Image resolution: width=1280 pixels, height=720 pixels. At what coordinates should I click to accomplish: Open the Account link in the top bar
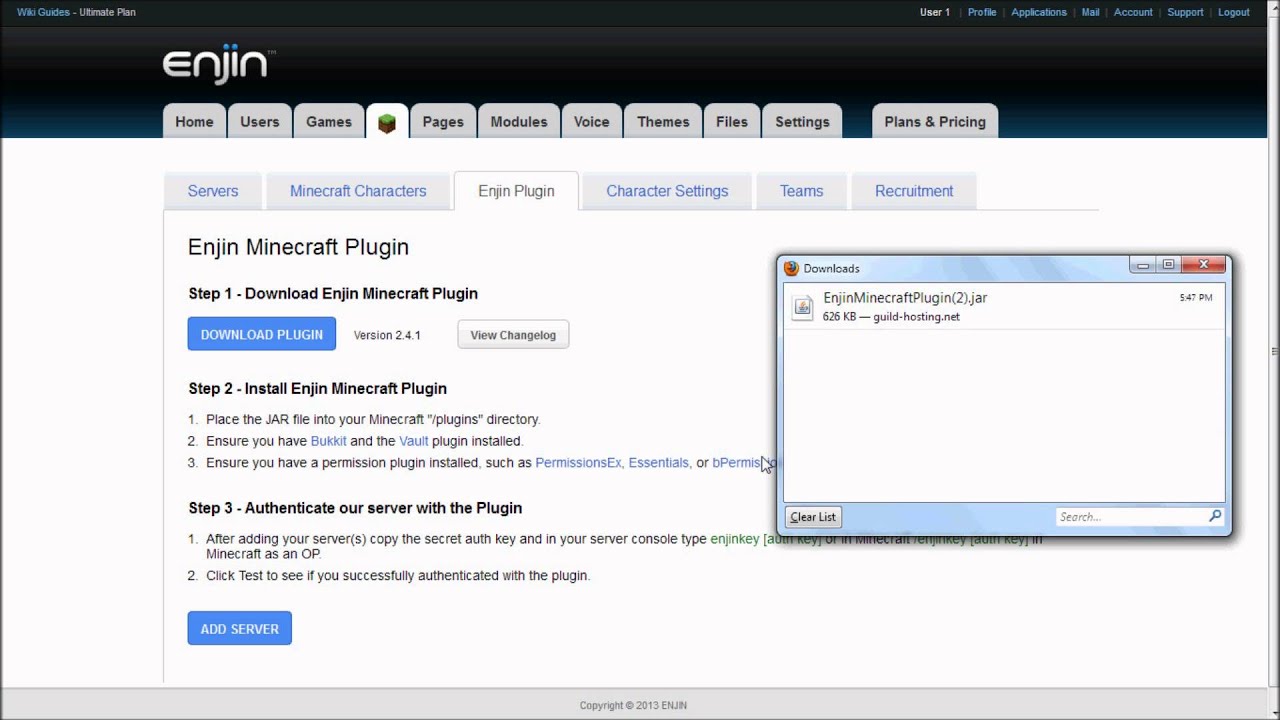1133,12
